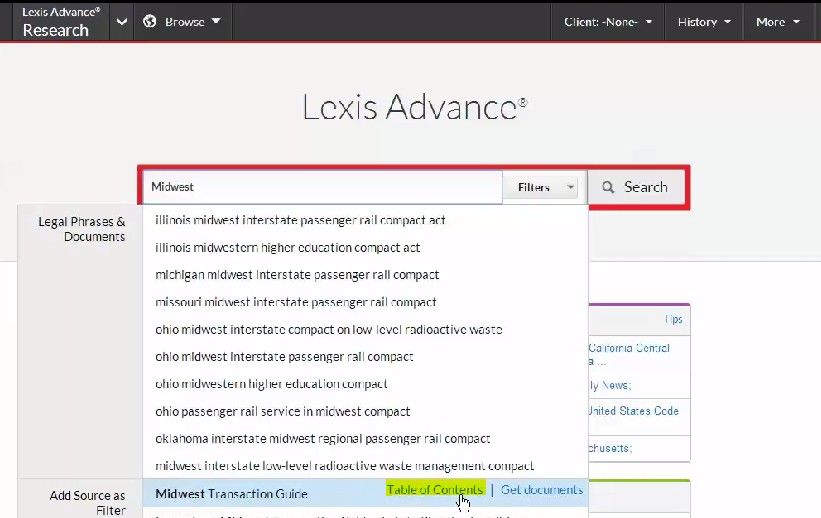Open the More menu
821x518 pixels.
tap(778, 22)
